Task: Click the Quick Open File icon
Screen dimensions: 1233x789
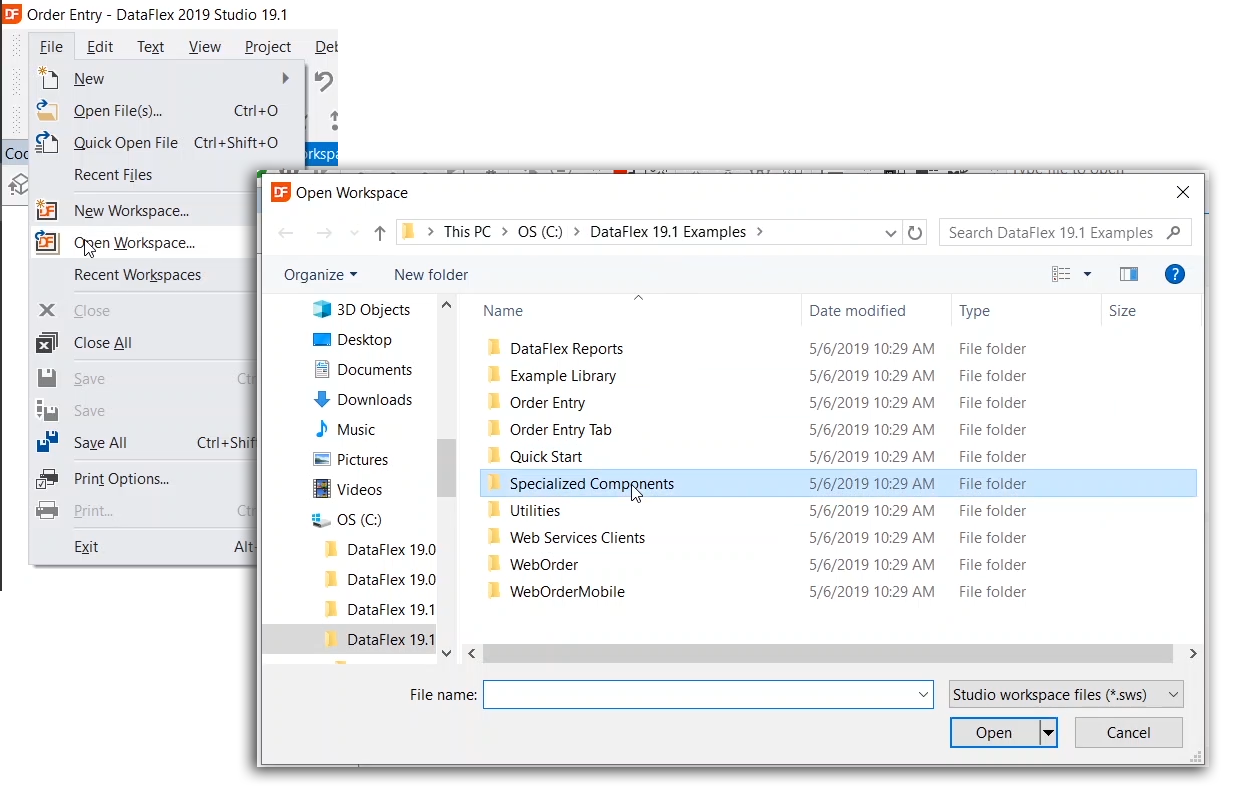Action: click(x=47, y=143)
